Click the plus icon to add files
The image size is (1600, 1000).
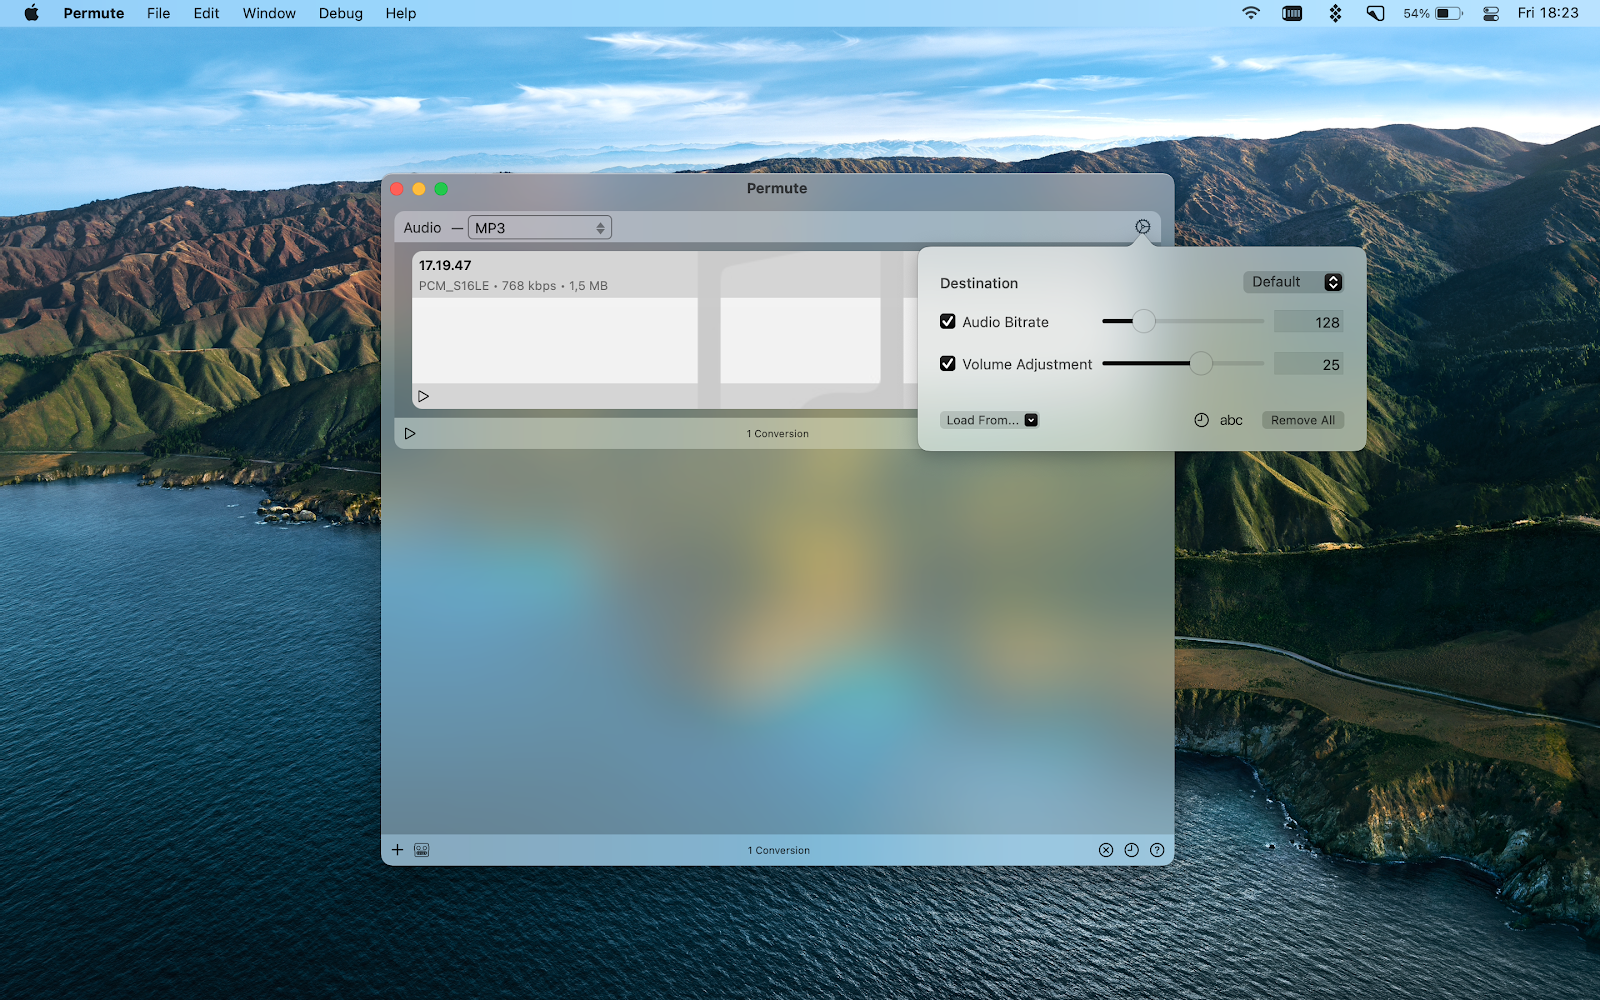pyautogui.click(x=397, y=850)
